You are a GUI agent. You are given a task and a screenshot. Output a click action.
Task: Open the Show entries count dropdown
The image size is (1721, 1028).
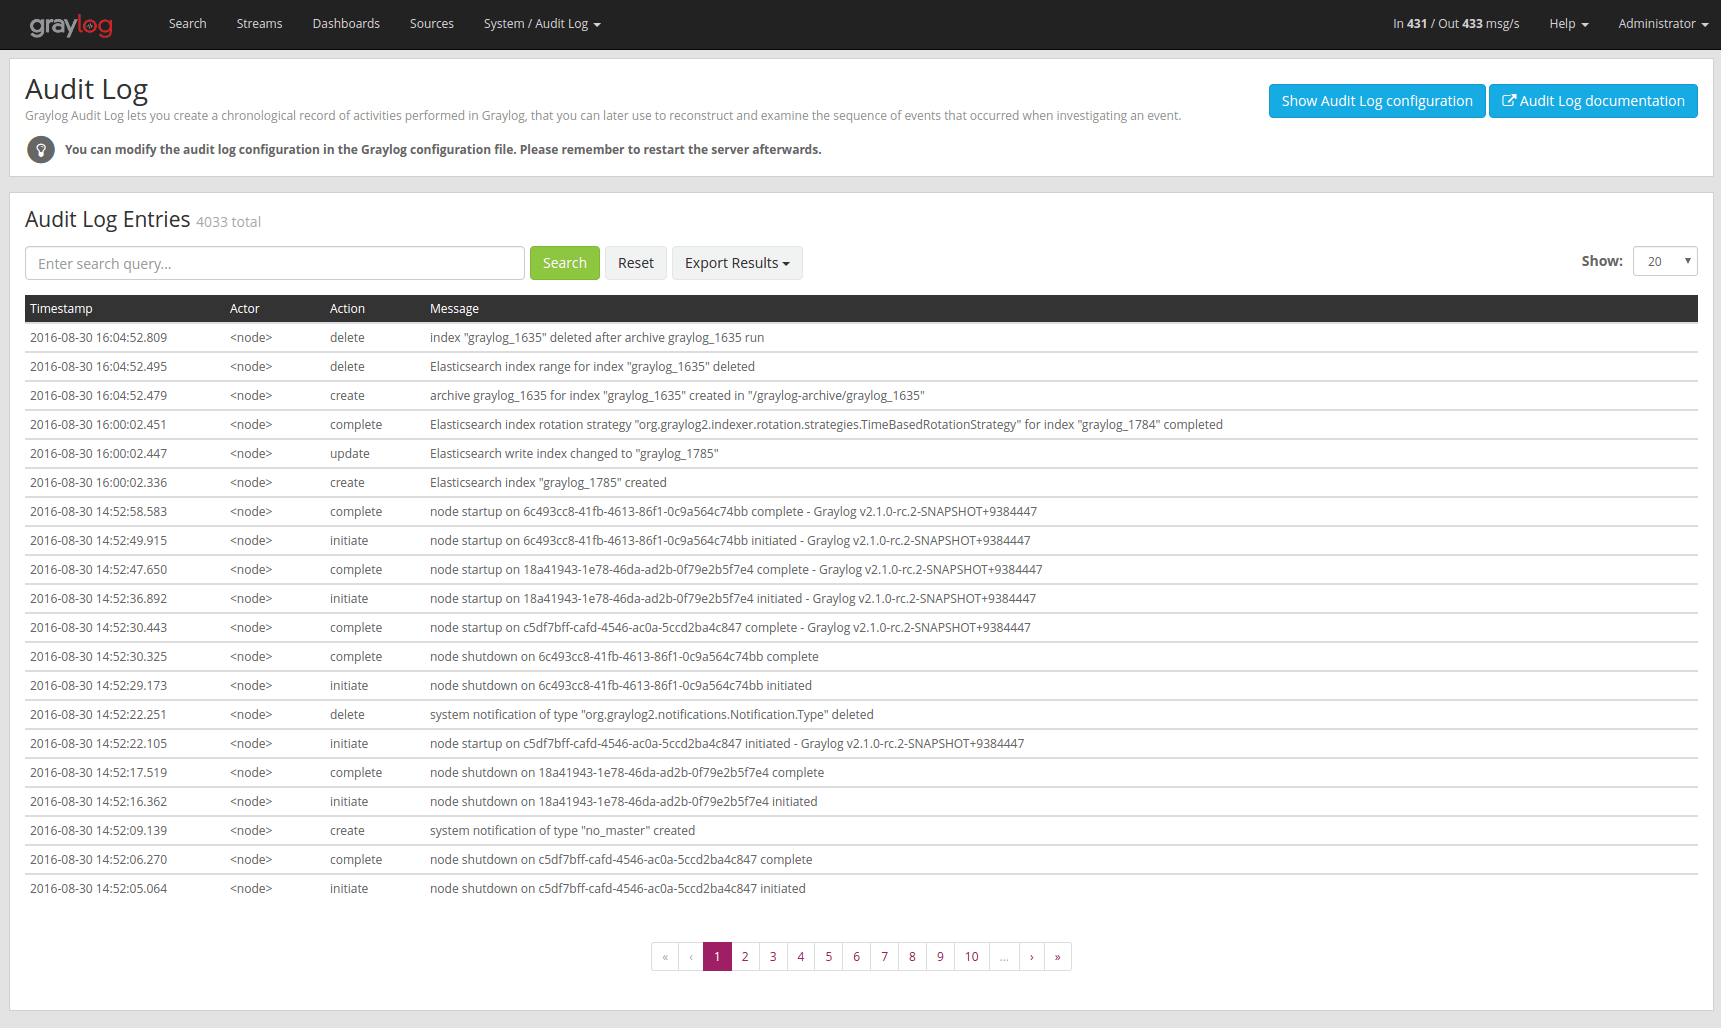1664,260
